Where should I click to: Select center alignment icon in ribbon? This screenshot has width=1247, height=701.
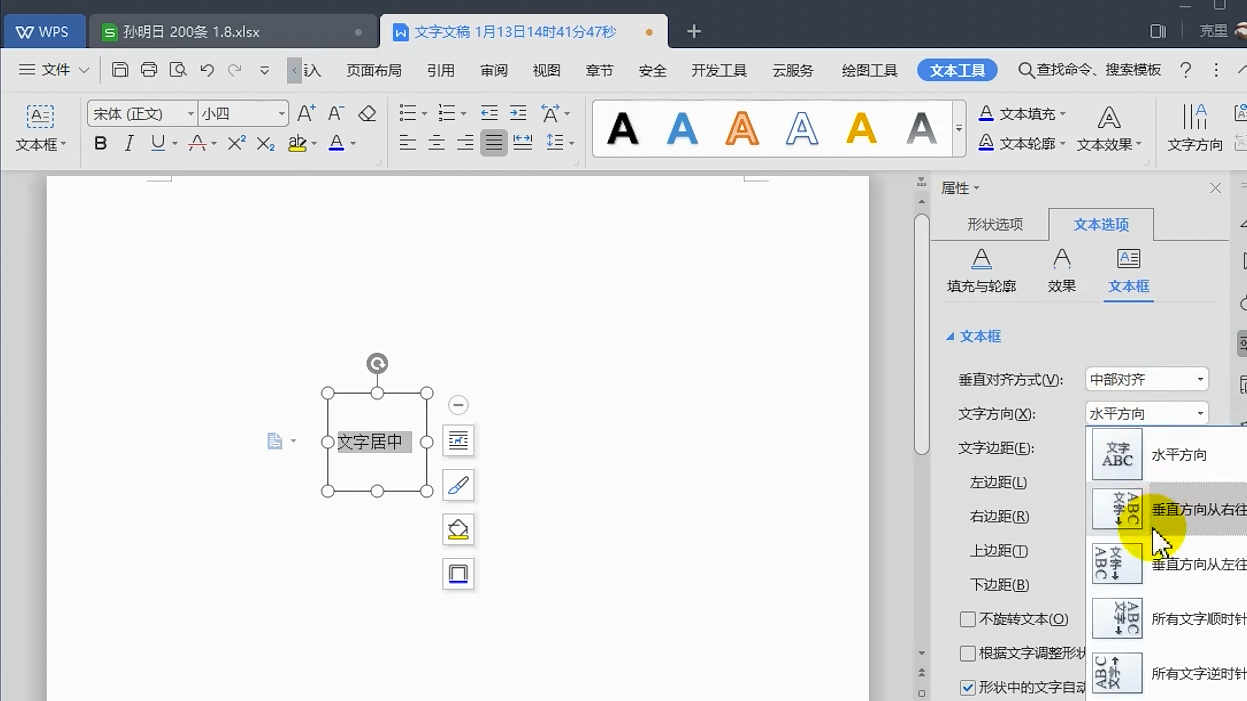[436, 144]
